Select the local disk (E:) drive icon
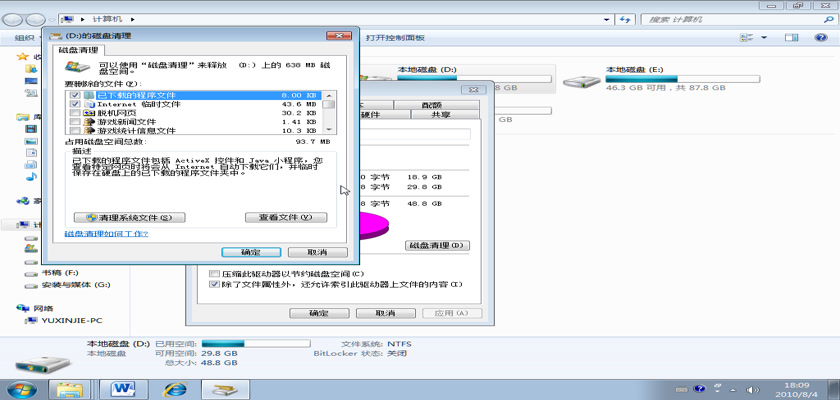 (x=582, y=82)
